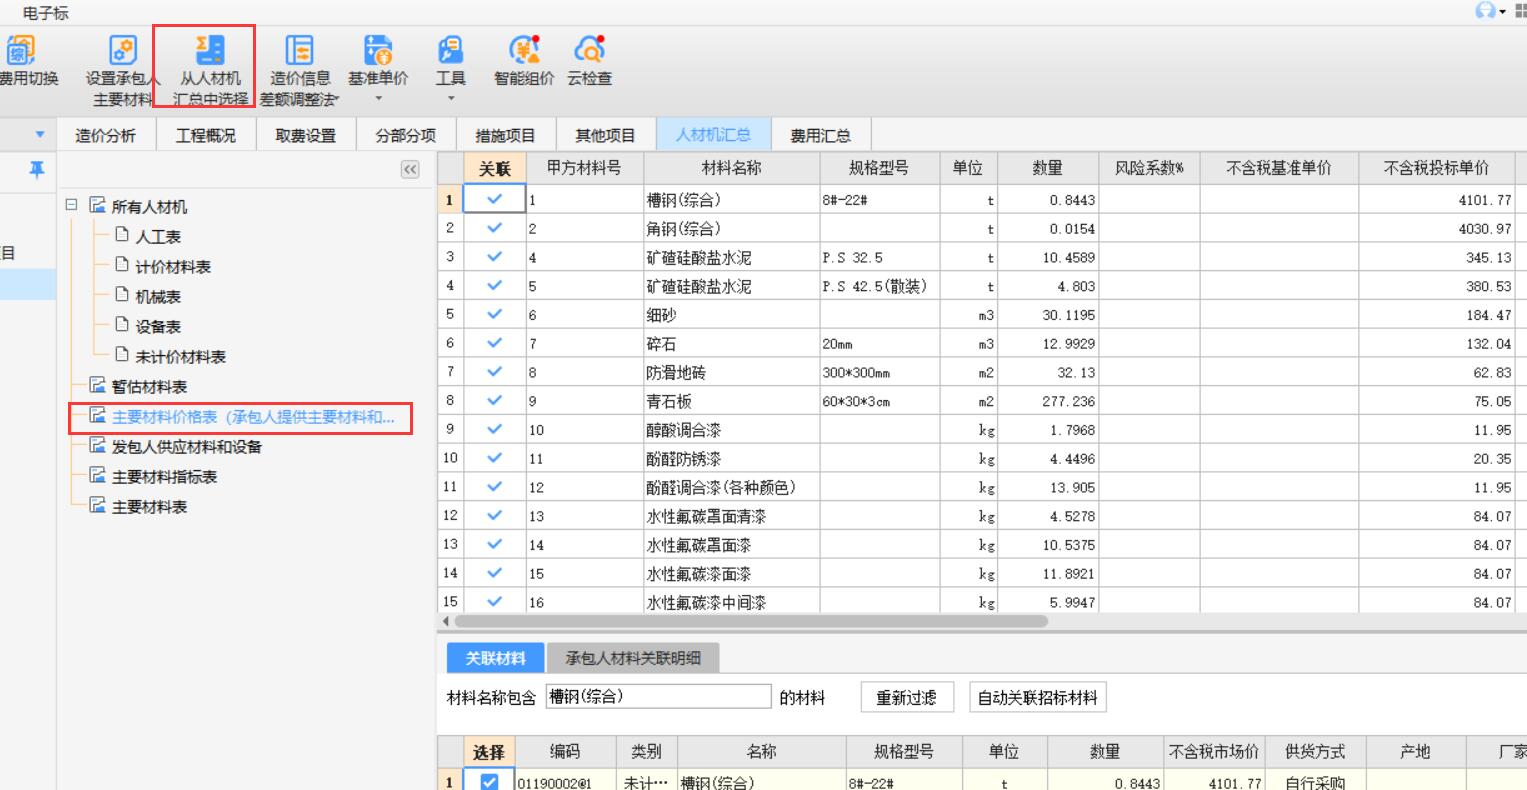Click 不含税投标单价 column header
This screenshot has height=790, width=1527.
coord(1436,168)
